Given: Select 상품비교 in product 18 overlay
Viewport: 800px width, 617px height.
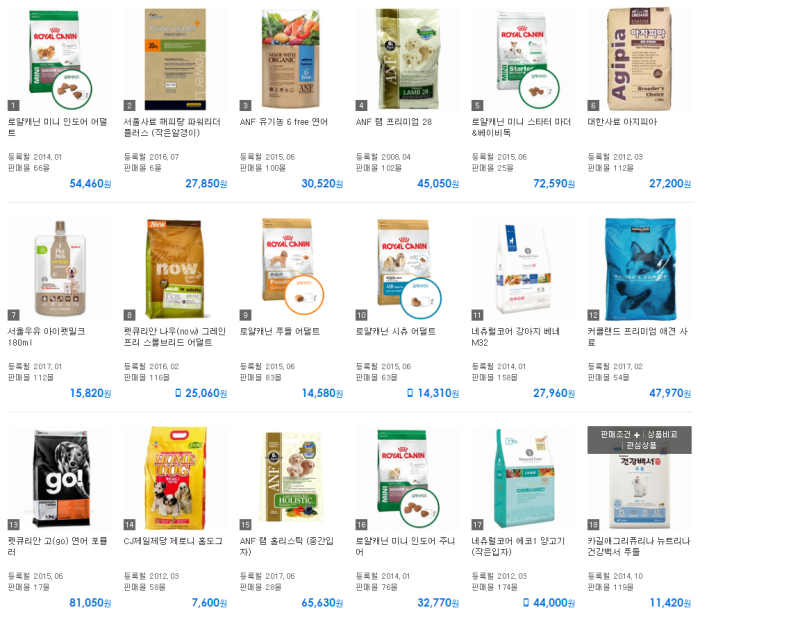Looking at the screenshot, I should pos(662,434).
